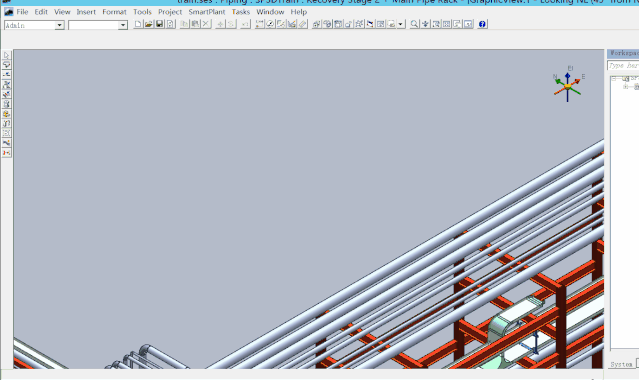The image size is (639, 380).
Task: Open the Tasks menu
Action: (x=240, y=12)
